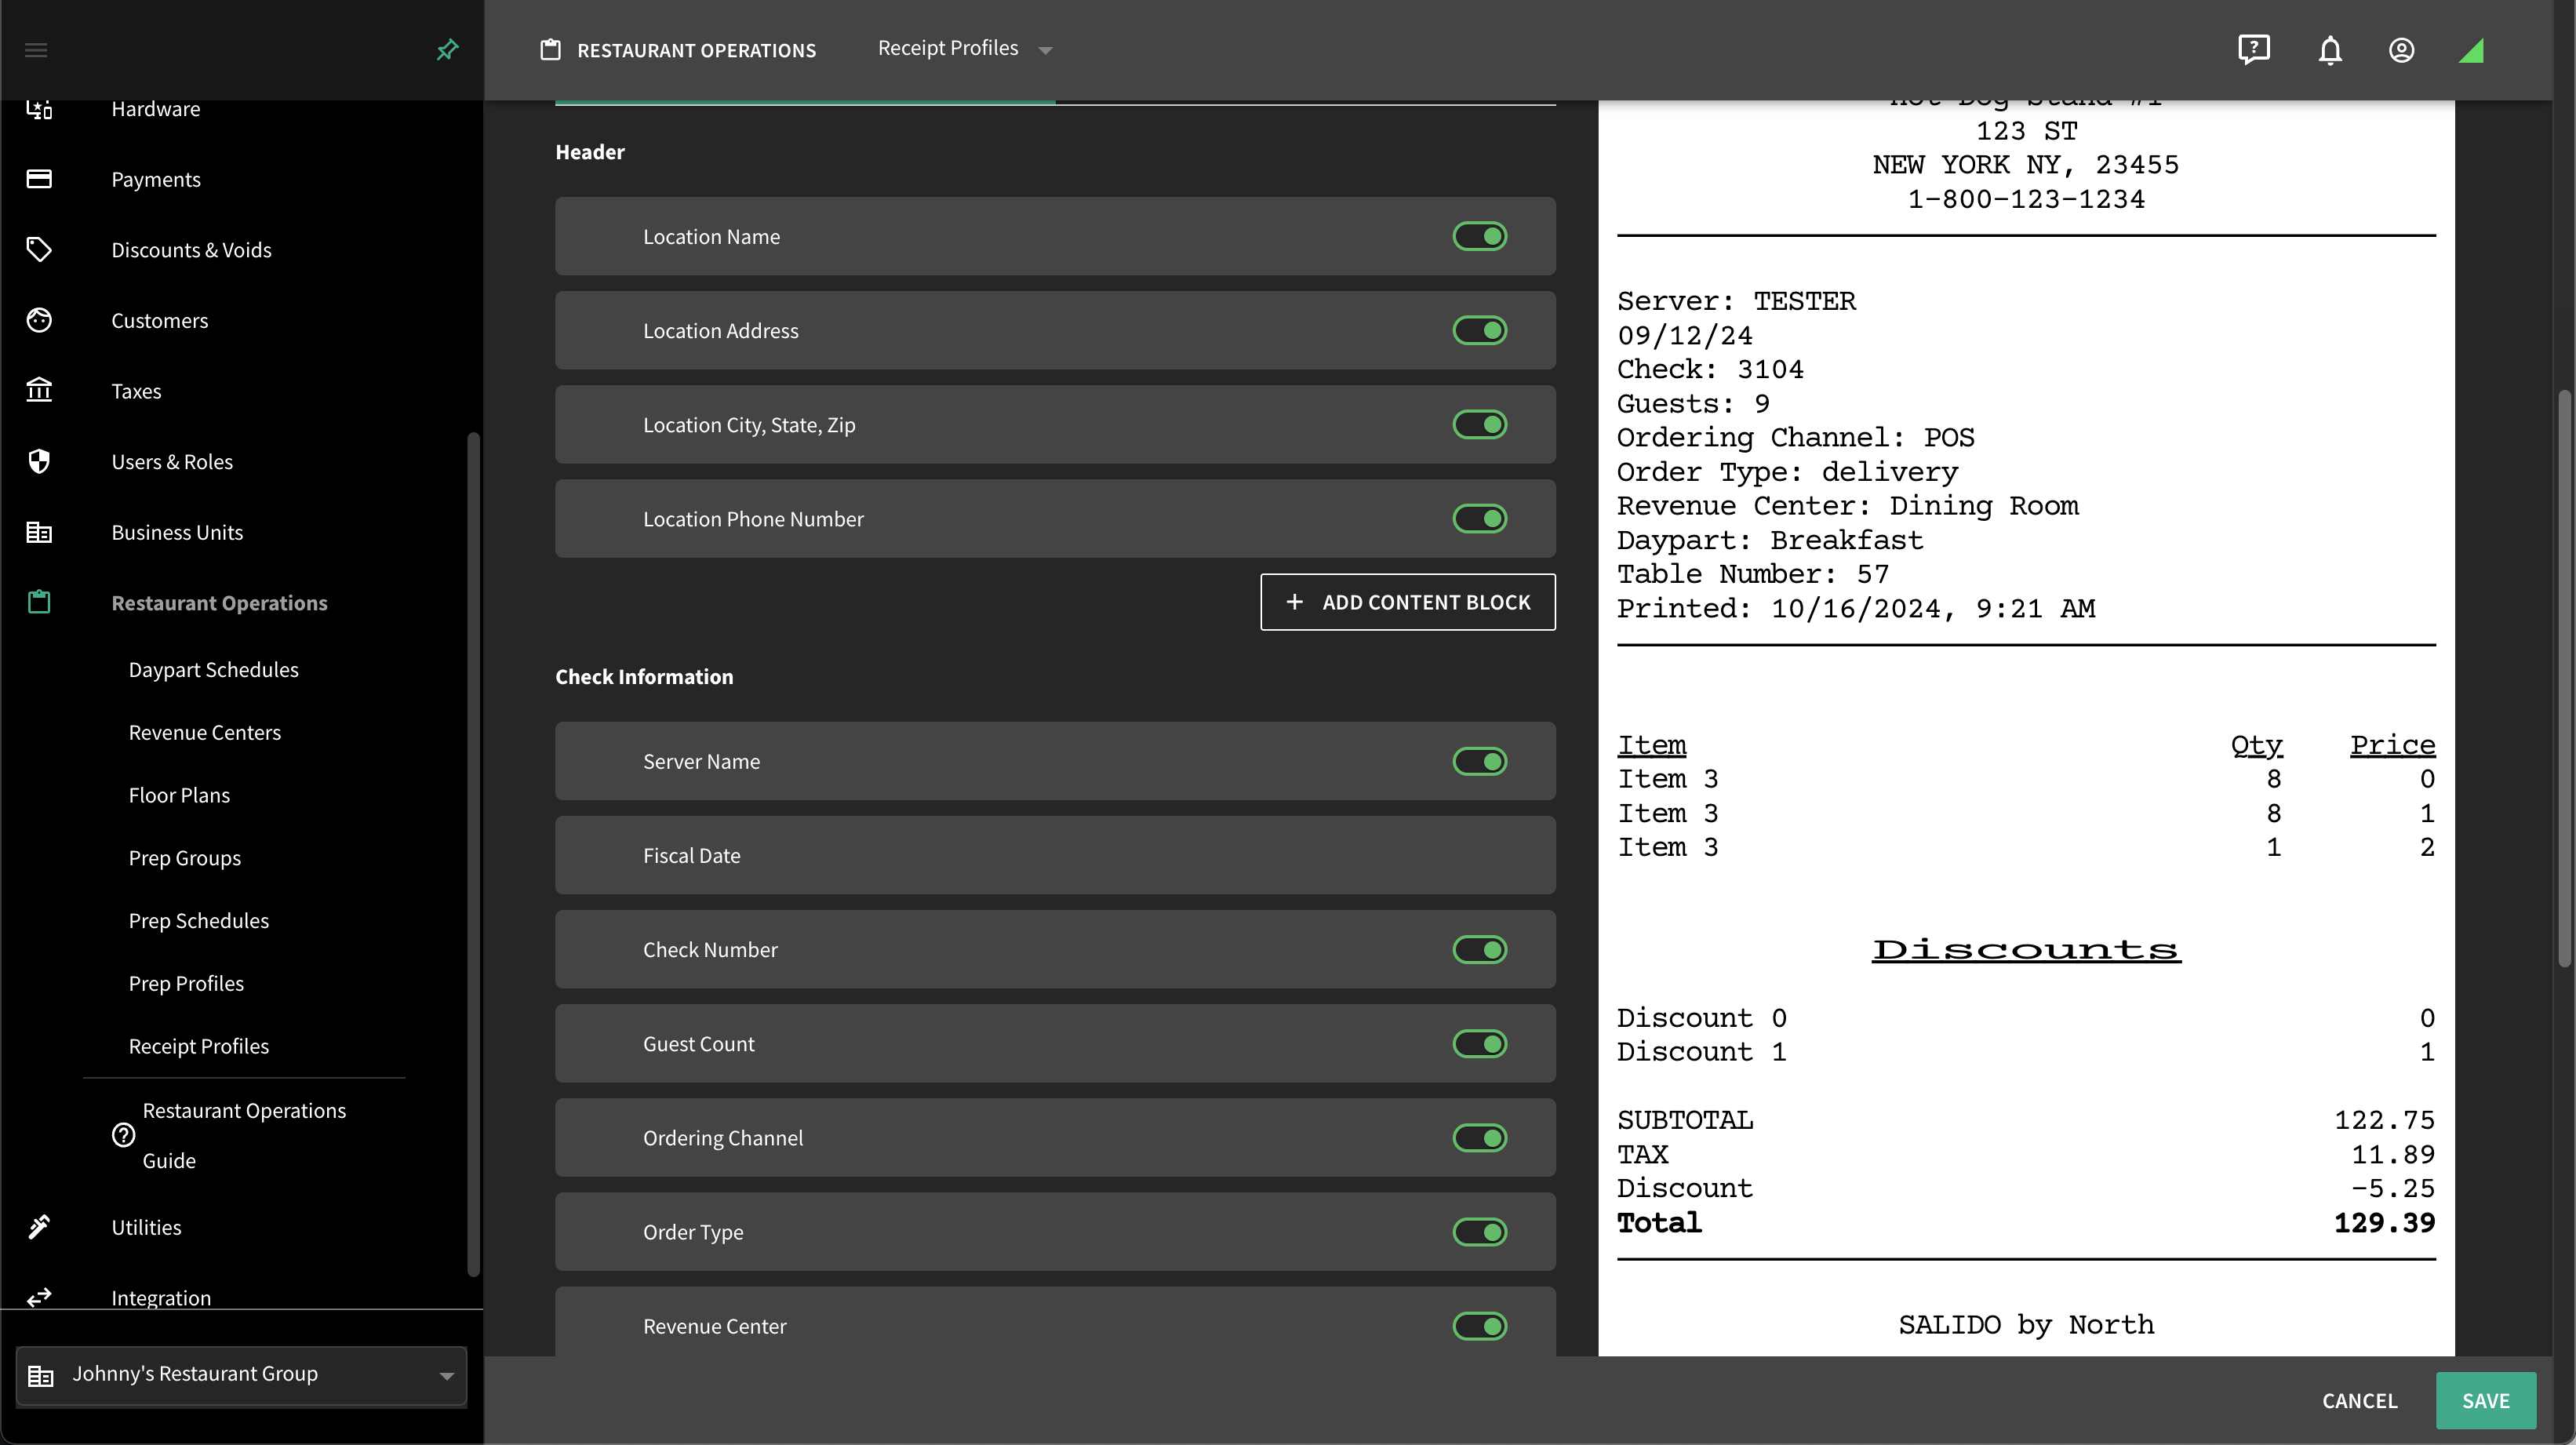Open the notifications bell
Screen dimensions: 2576x1445
pos(2330,50)
